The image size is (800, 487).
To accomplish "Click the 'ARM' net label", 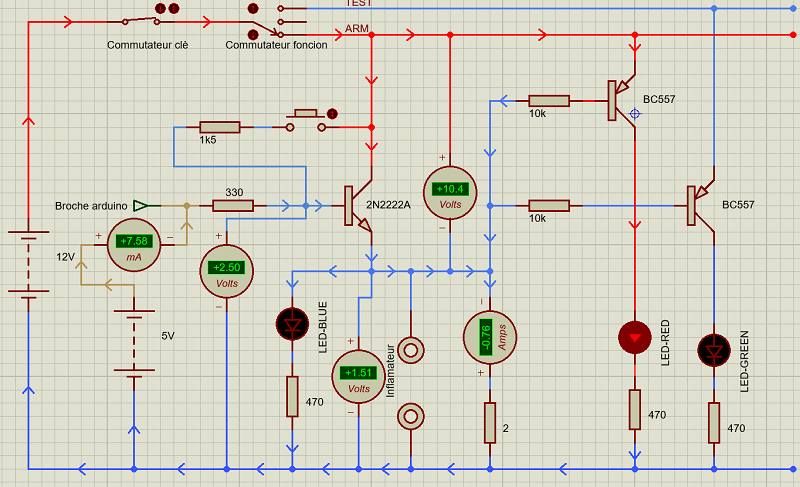I will tap(357, 29).
